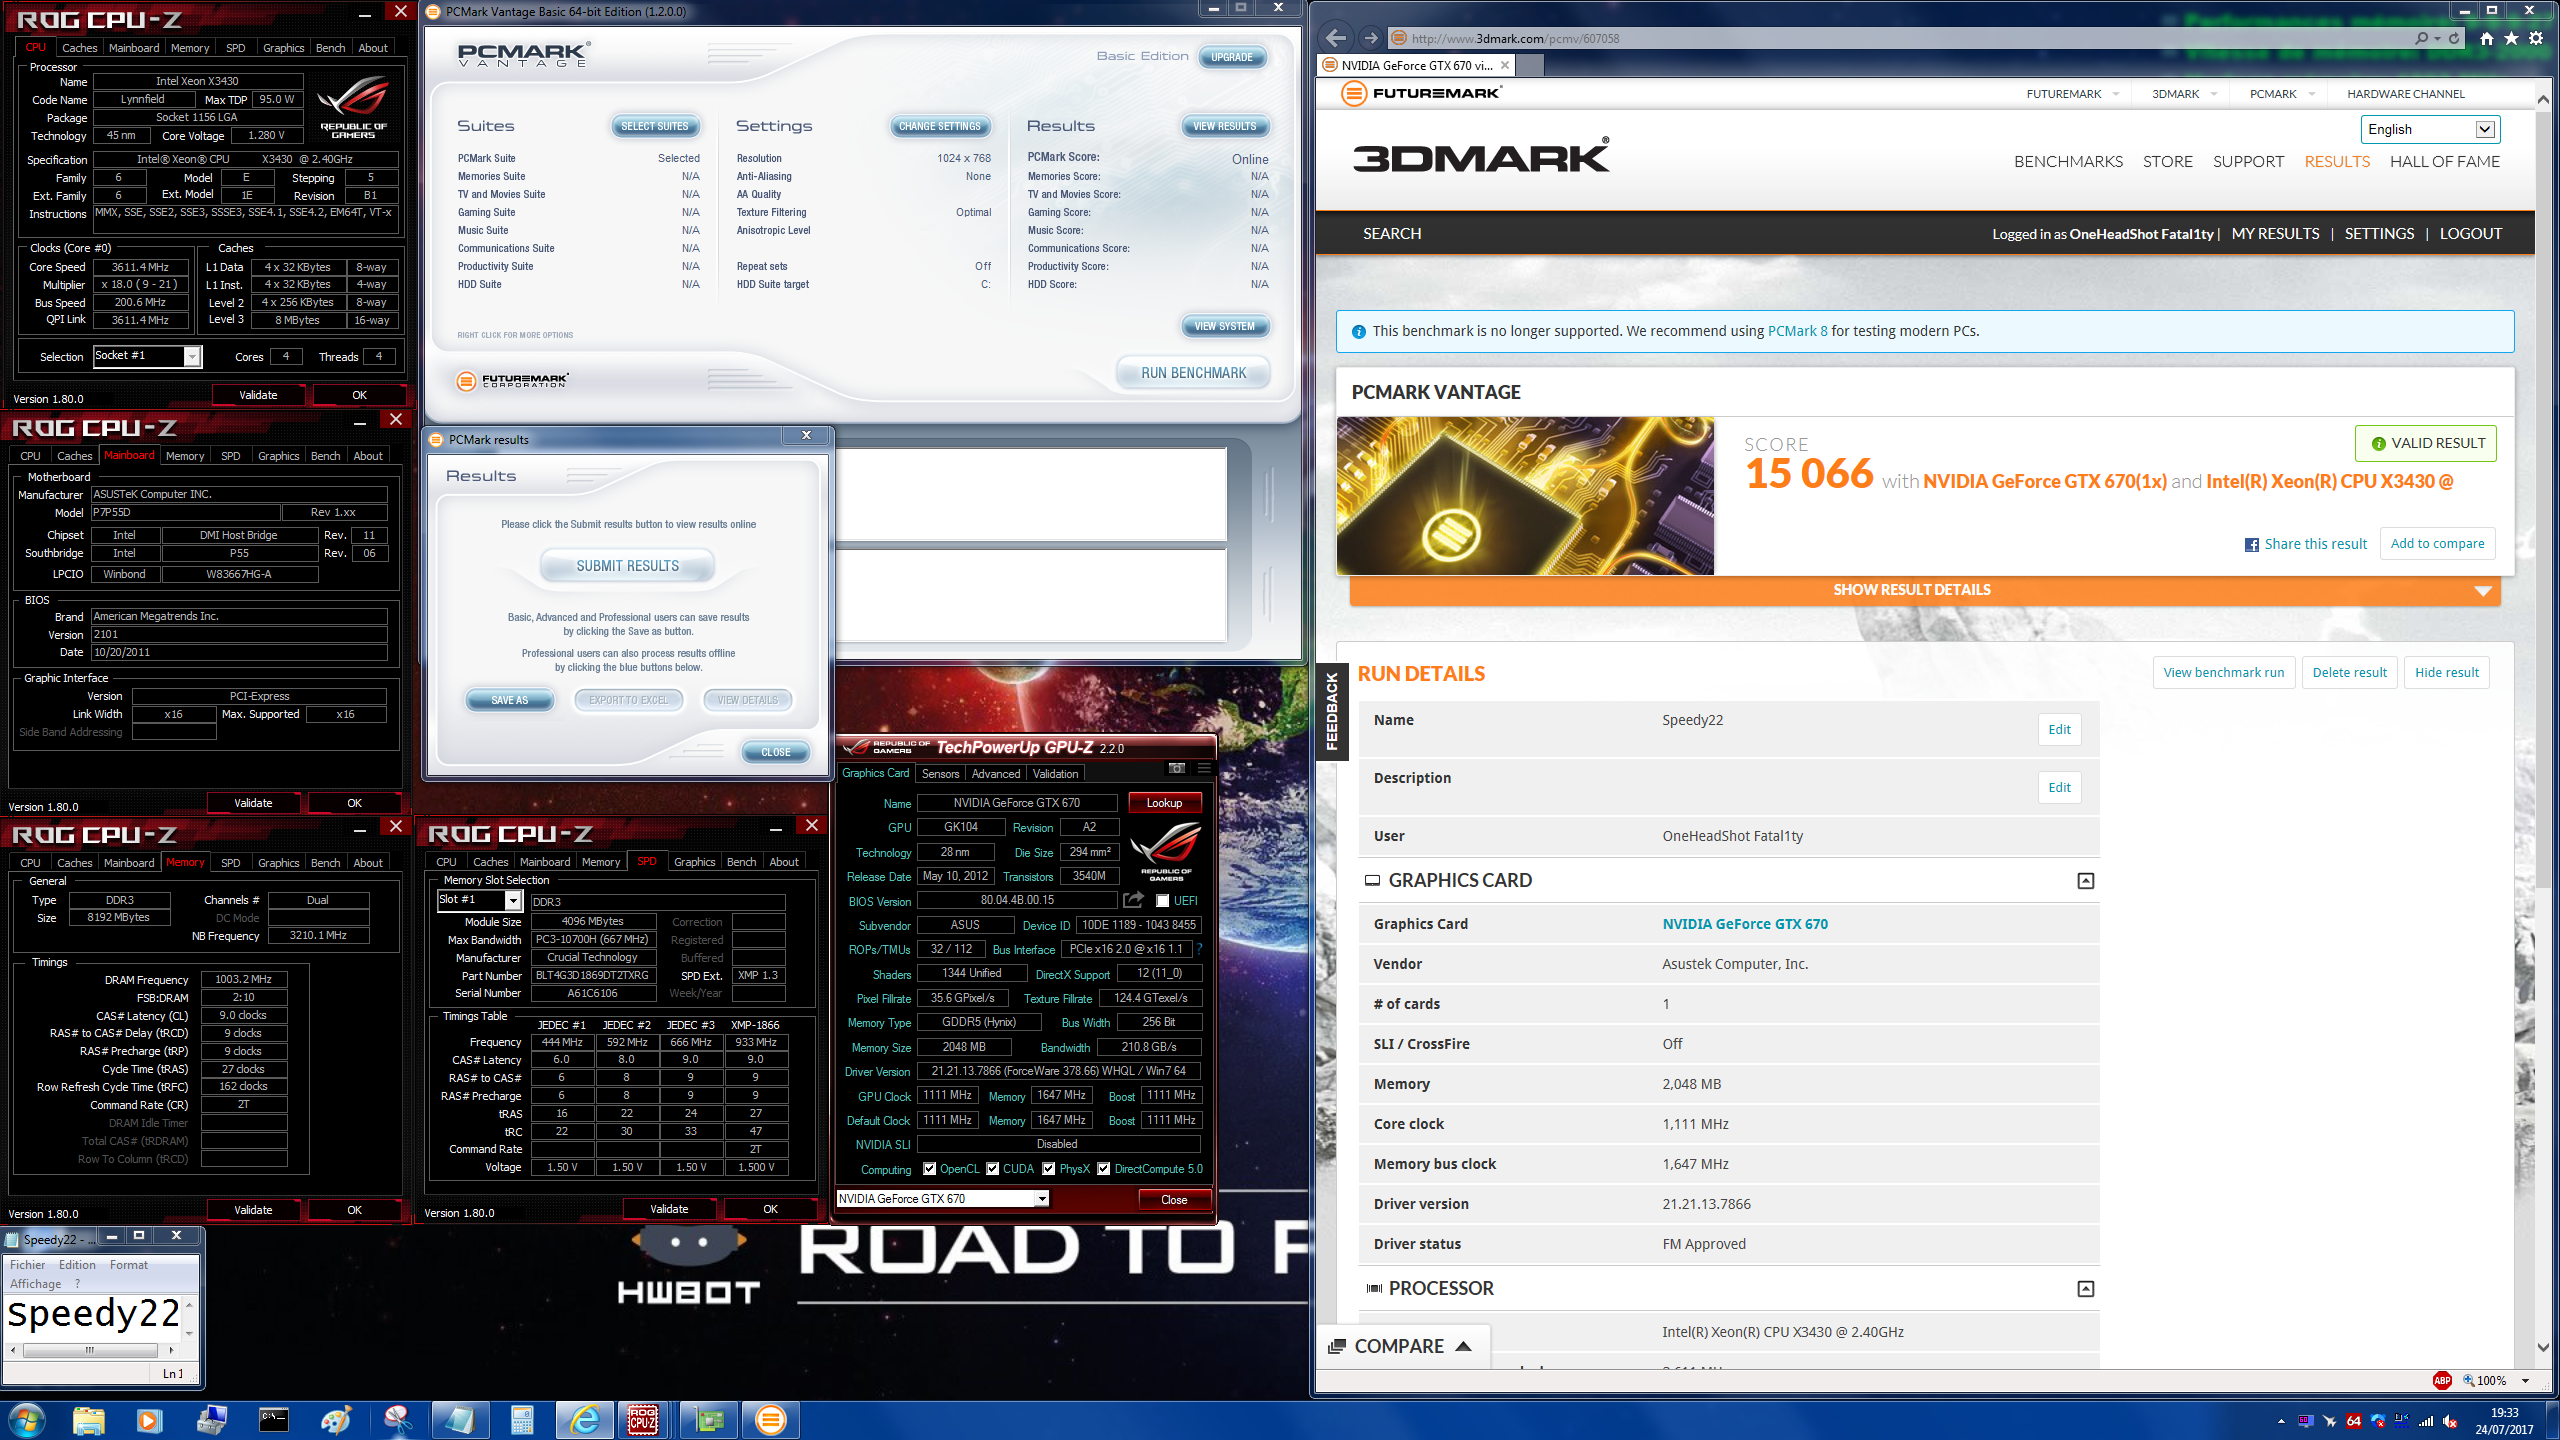
Task: Open the English language dropdown
Action: pyautogui.click(x=2430, y=129)
